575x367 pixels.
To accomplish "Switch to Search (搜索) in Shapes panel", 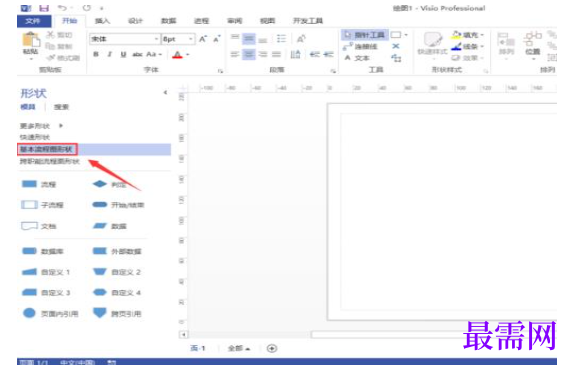I will point(61,107).
